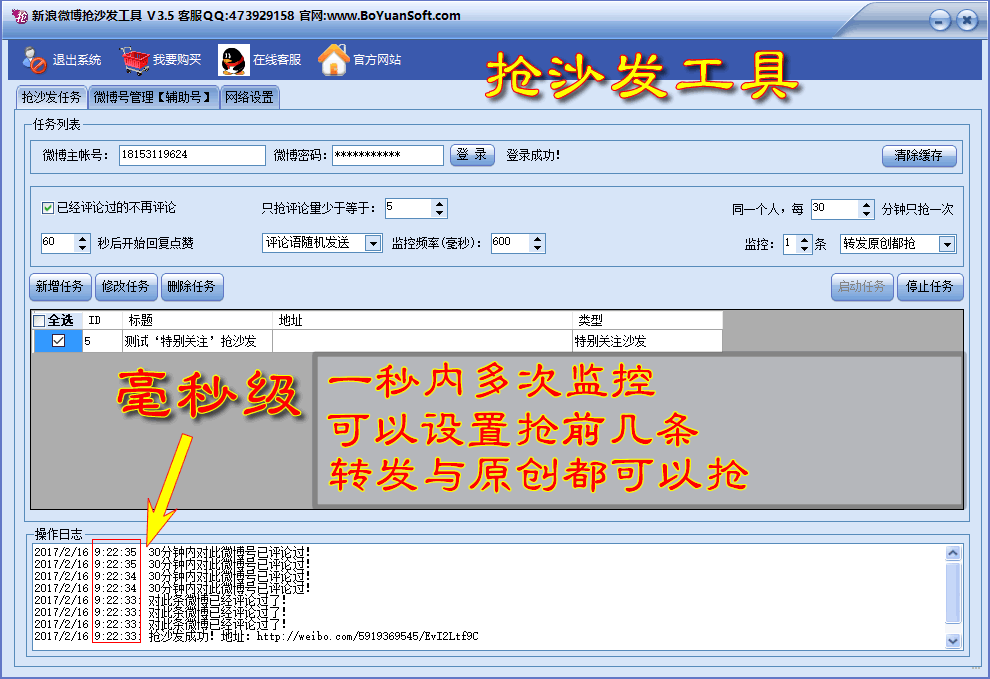
Task: Click the 停止任务 button
Action: [930, 287]
